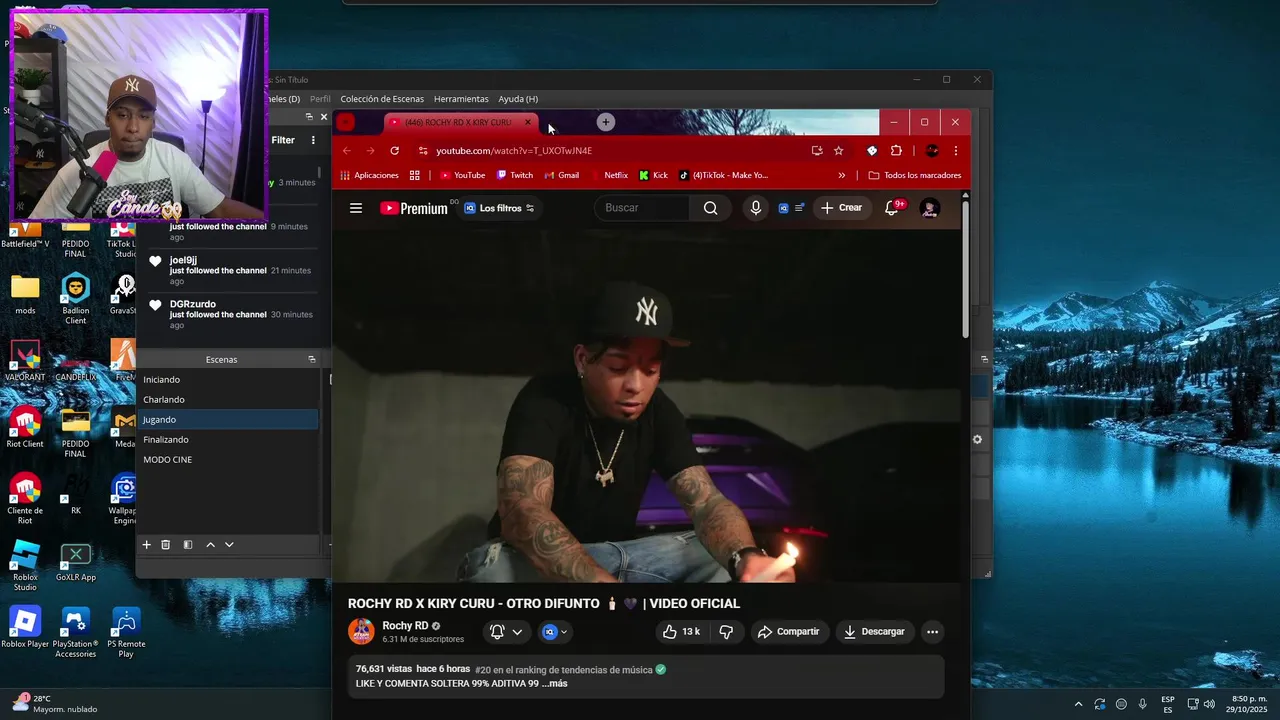Click the Filter button in OBS activity dock
Screen dimensions: 1280x720
click(283, 140)
